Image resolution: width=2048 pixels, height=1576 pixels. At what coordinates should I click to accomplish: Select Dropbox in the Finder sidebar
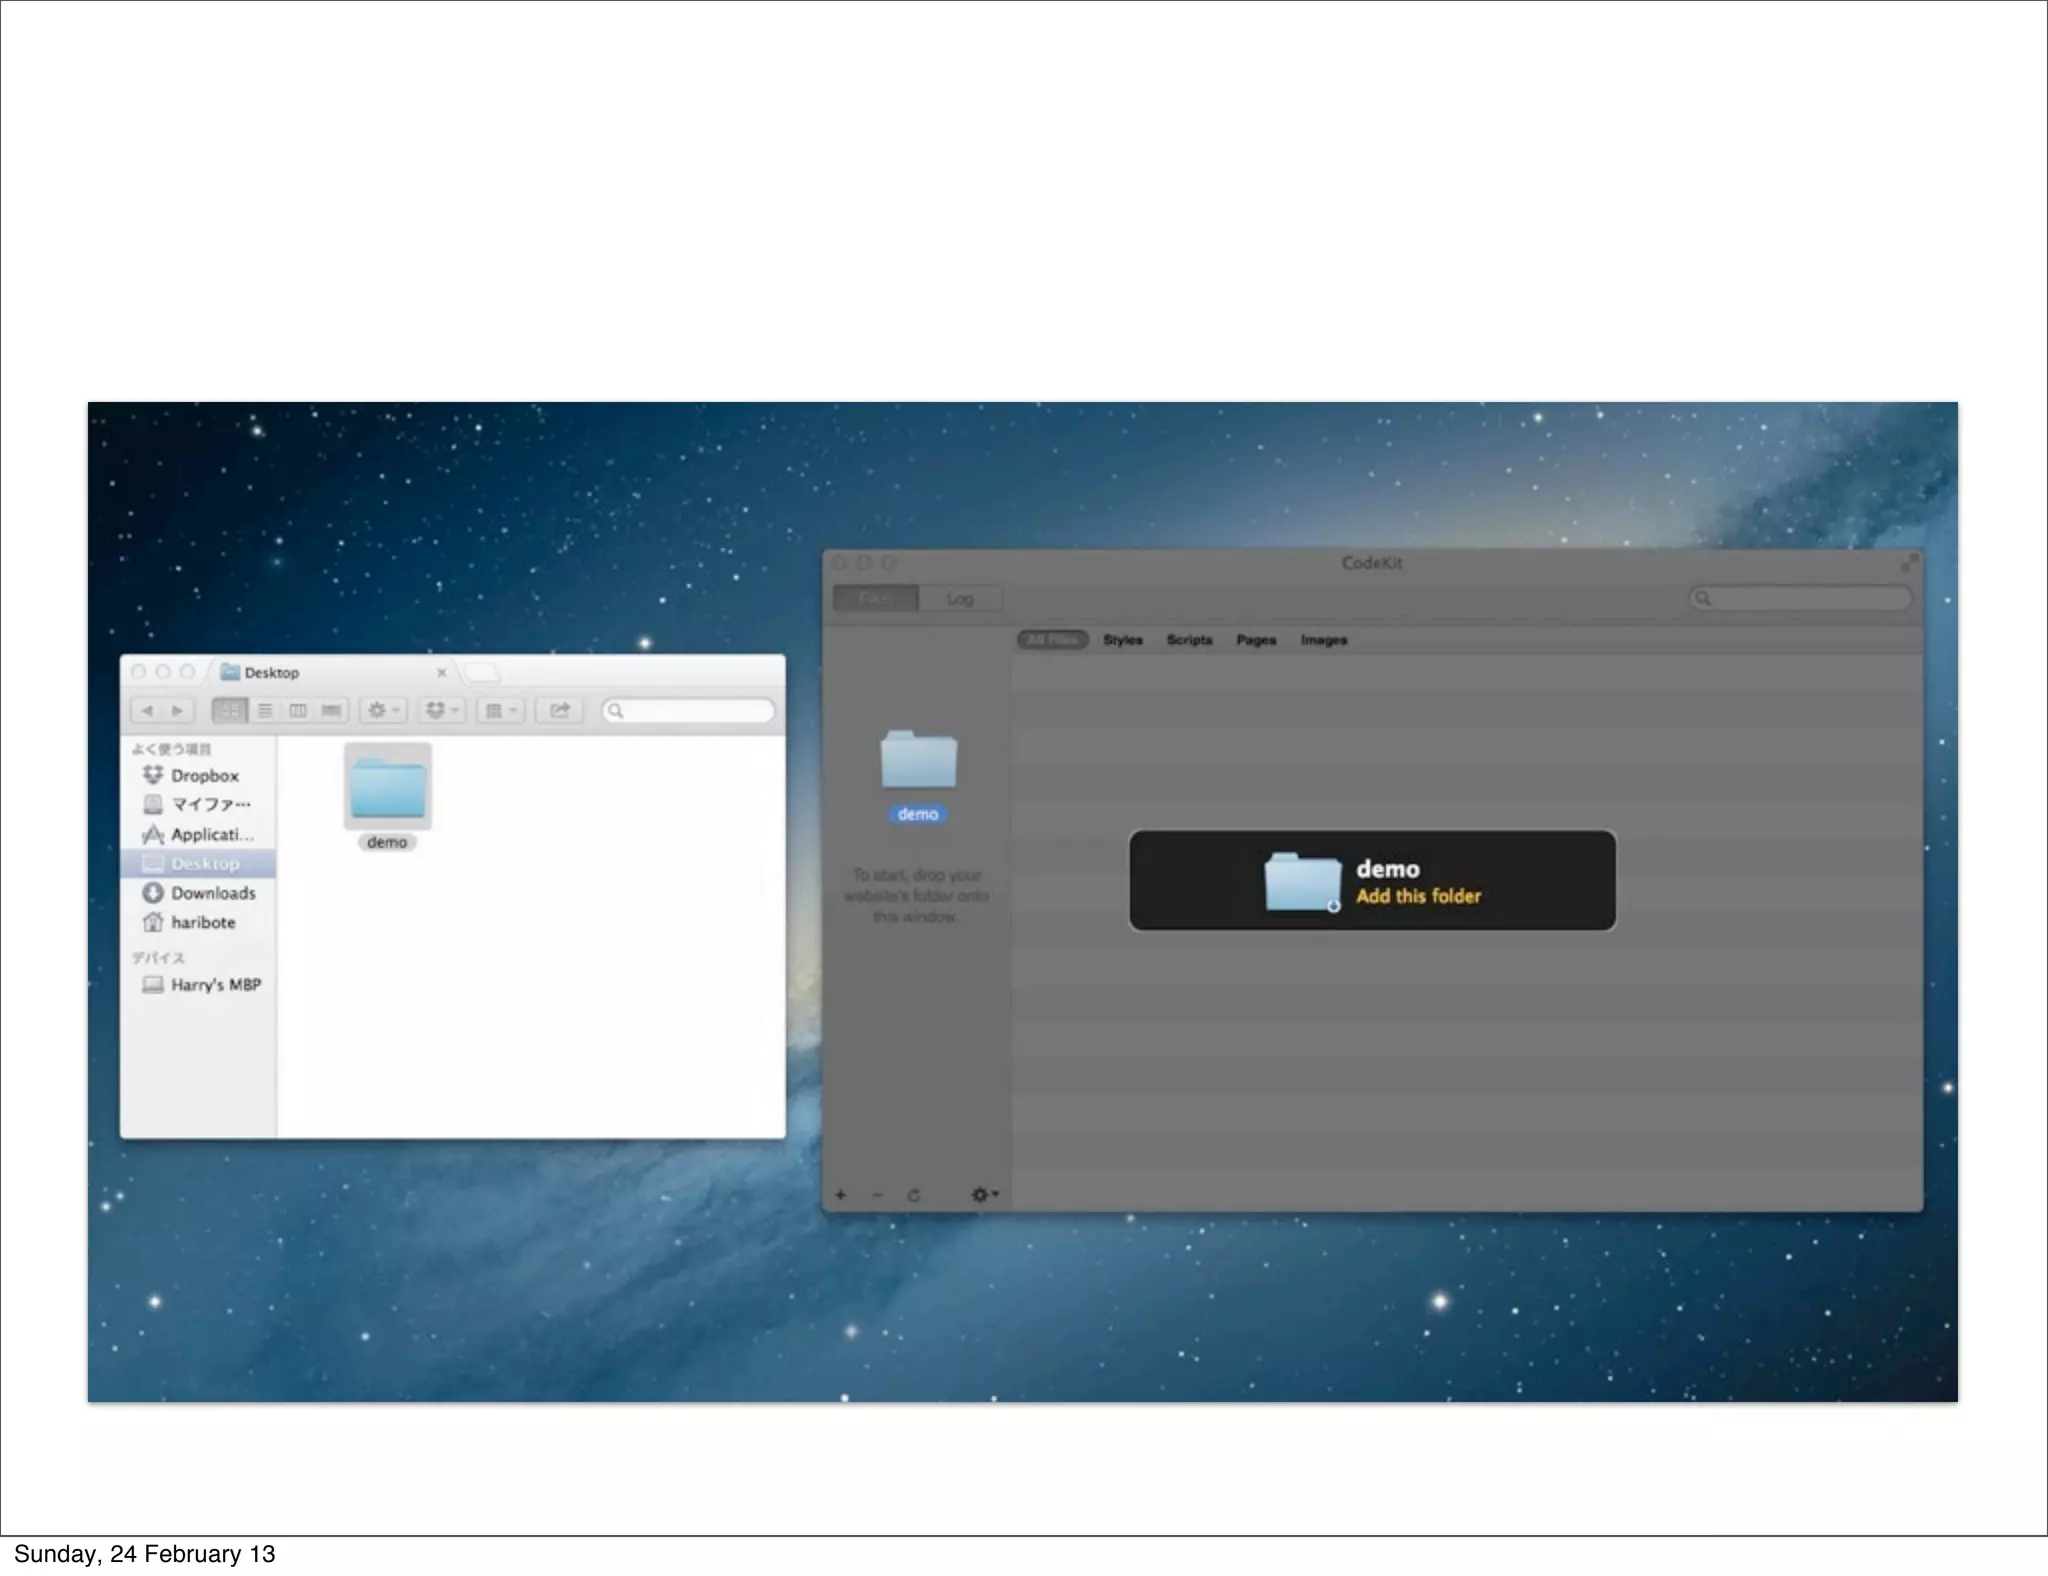pos(203,775)
